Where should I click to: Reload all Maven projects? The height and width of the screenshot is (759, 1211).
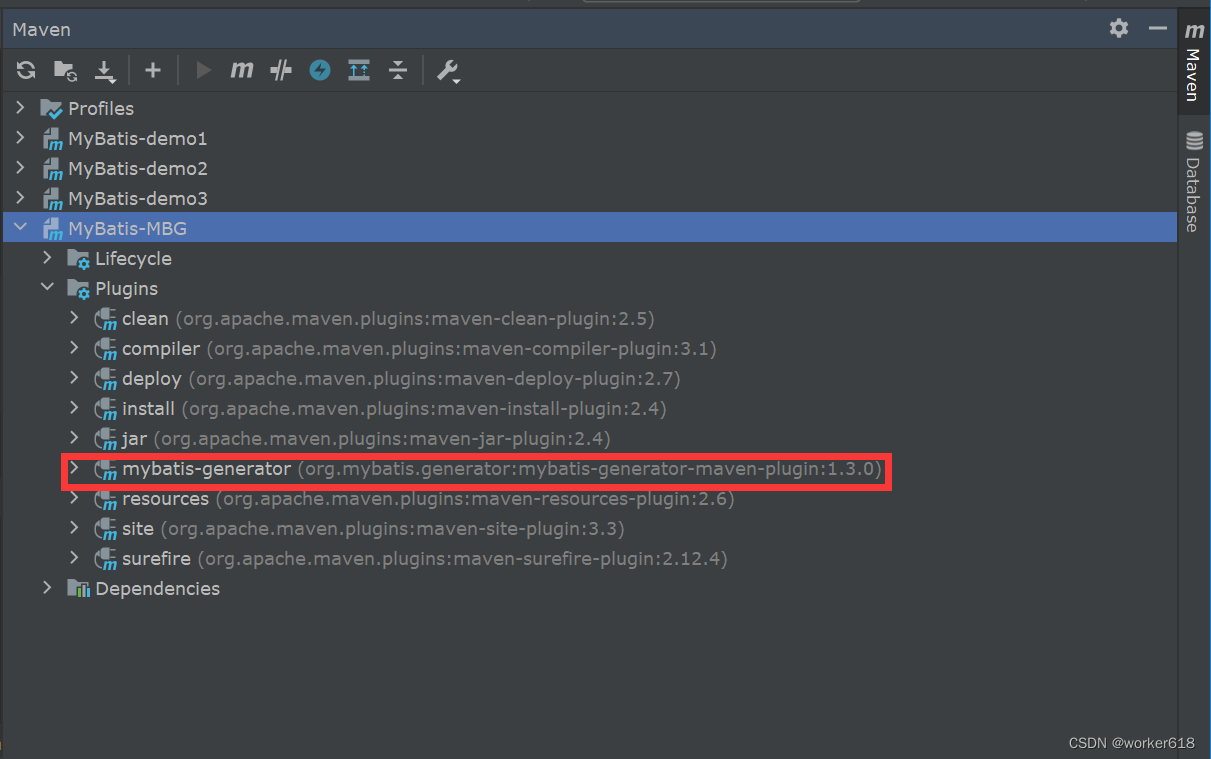click(x=27, y=70)
